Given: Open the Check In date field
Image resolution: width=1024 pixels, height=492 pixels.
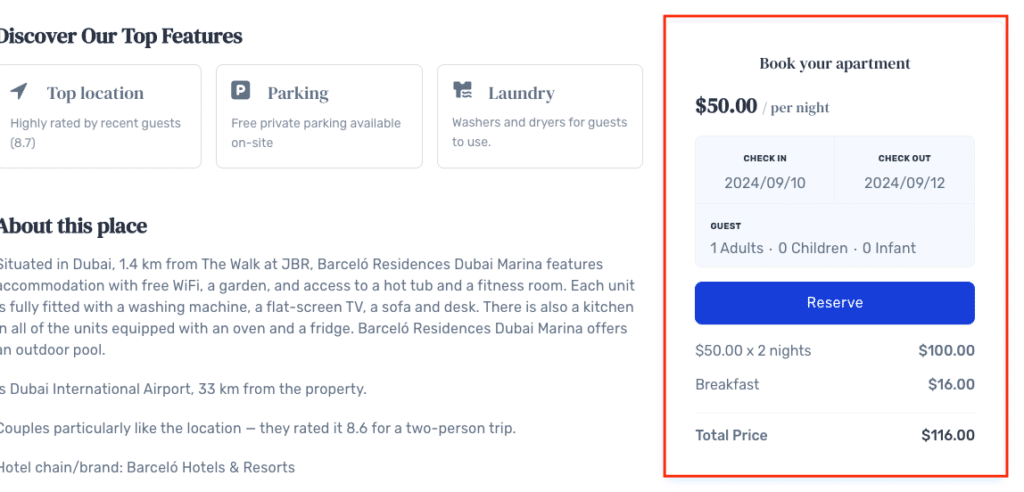Looking at the screenshot, I should pos(765,170).
